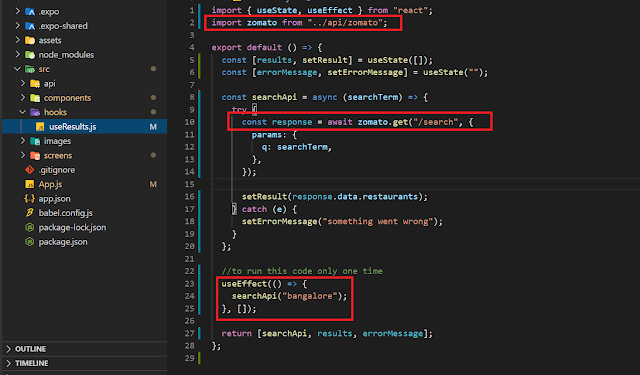Viewport: 640px width, 375px height.
Task: Click the try keyword on line 9
Action: [239, 109]
